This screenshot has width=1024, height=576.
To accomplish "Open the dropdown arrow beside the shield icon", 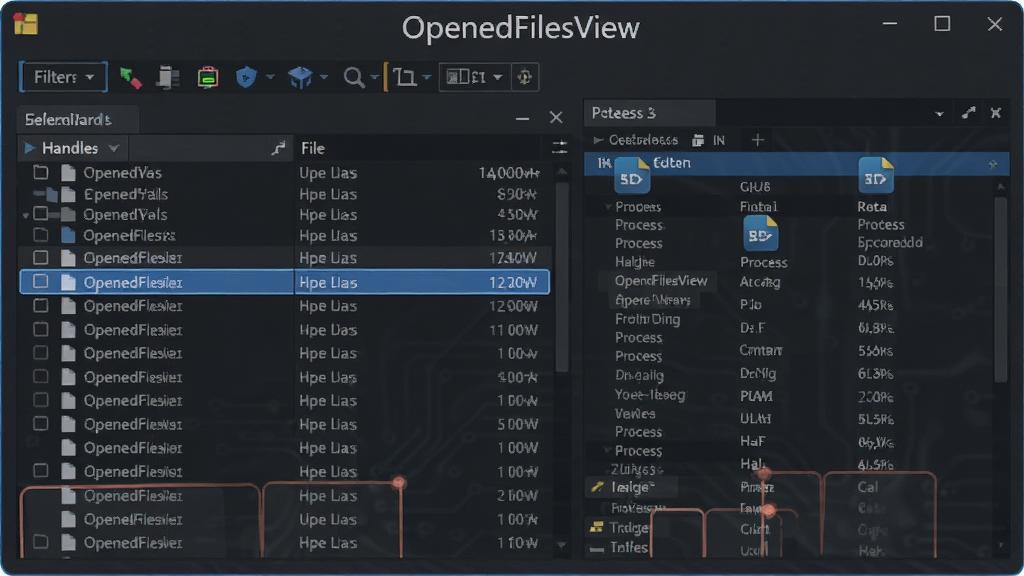I will [x=269, y=77].
